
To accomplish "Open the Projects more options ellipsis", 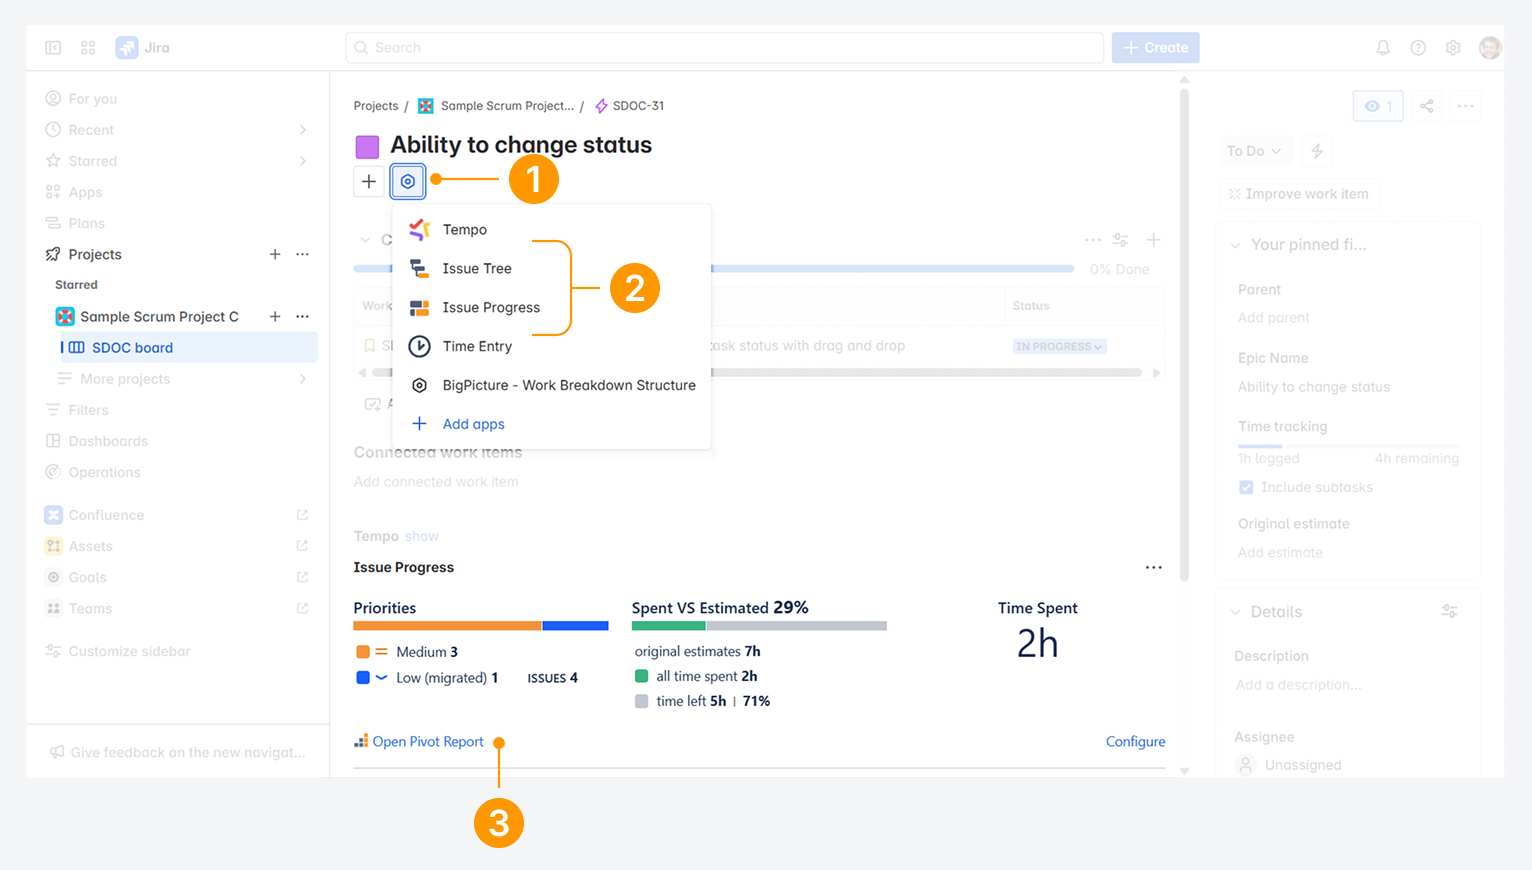I will click(303, 254).
